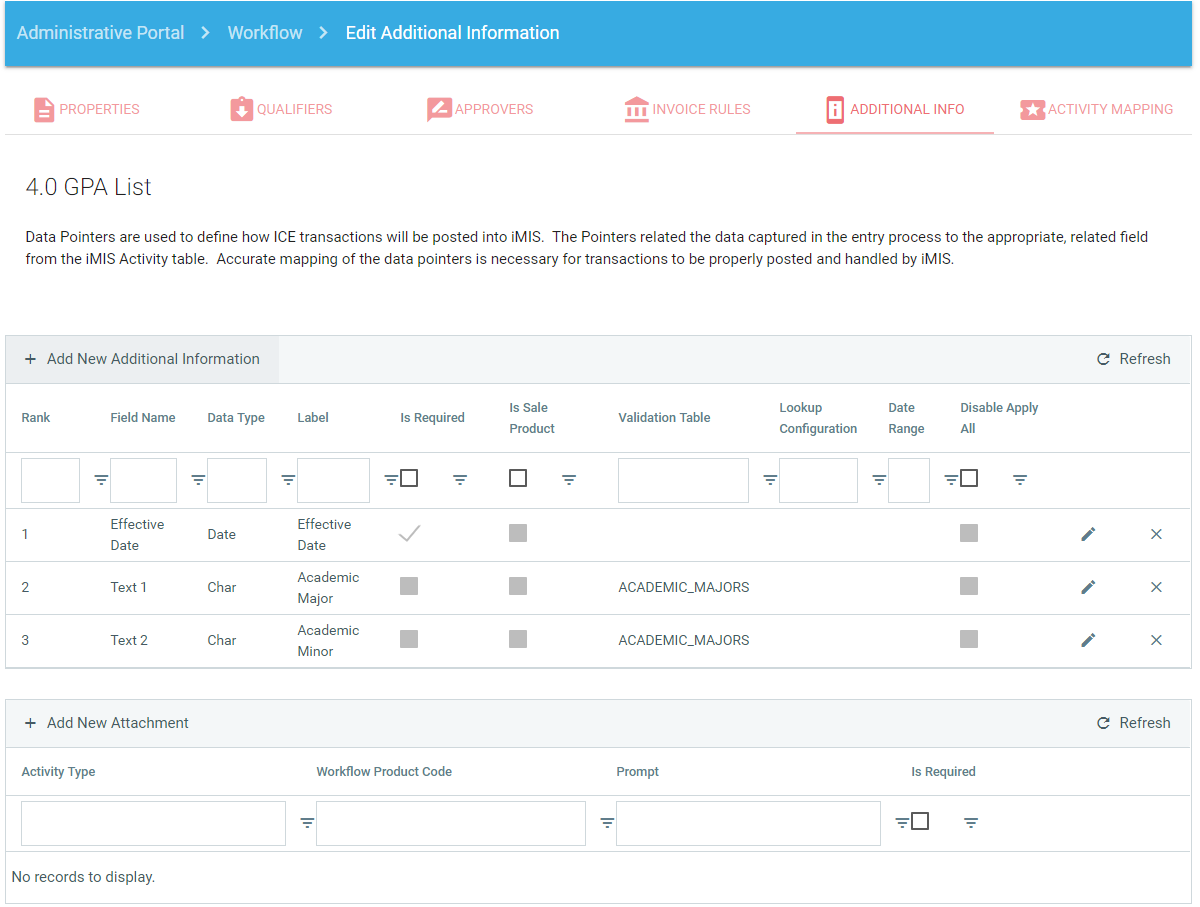Delete the Text 2 row using X icon
The width and height of the screenshot is (1200, 907).
pyautogui.click(x=1156, y=640)
